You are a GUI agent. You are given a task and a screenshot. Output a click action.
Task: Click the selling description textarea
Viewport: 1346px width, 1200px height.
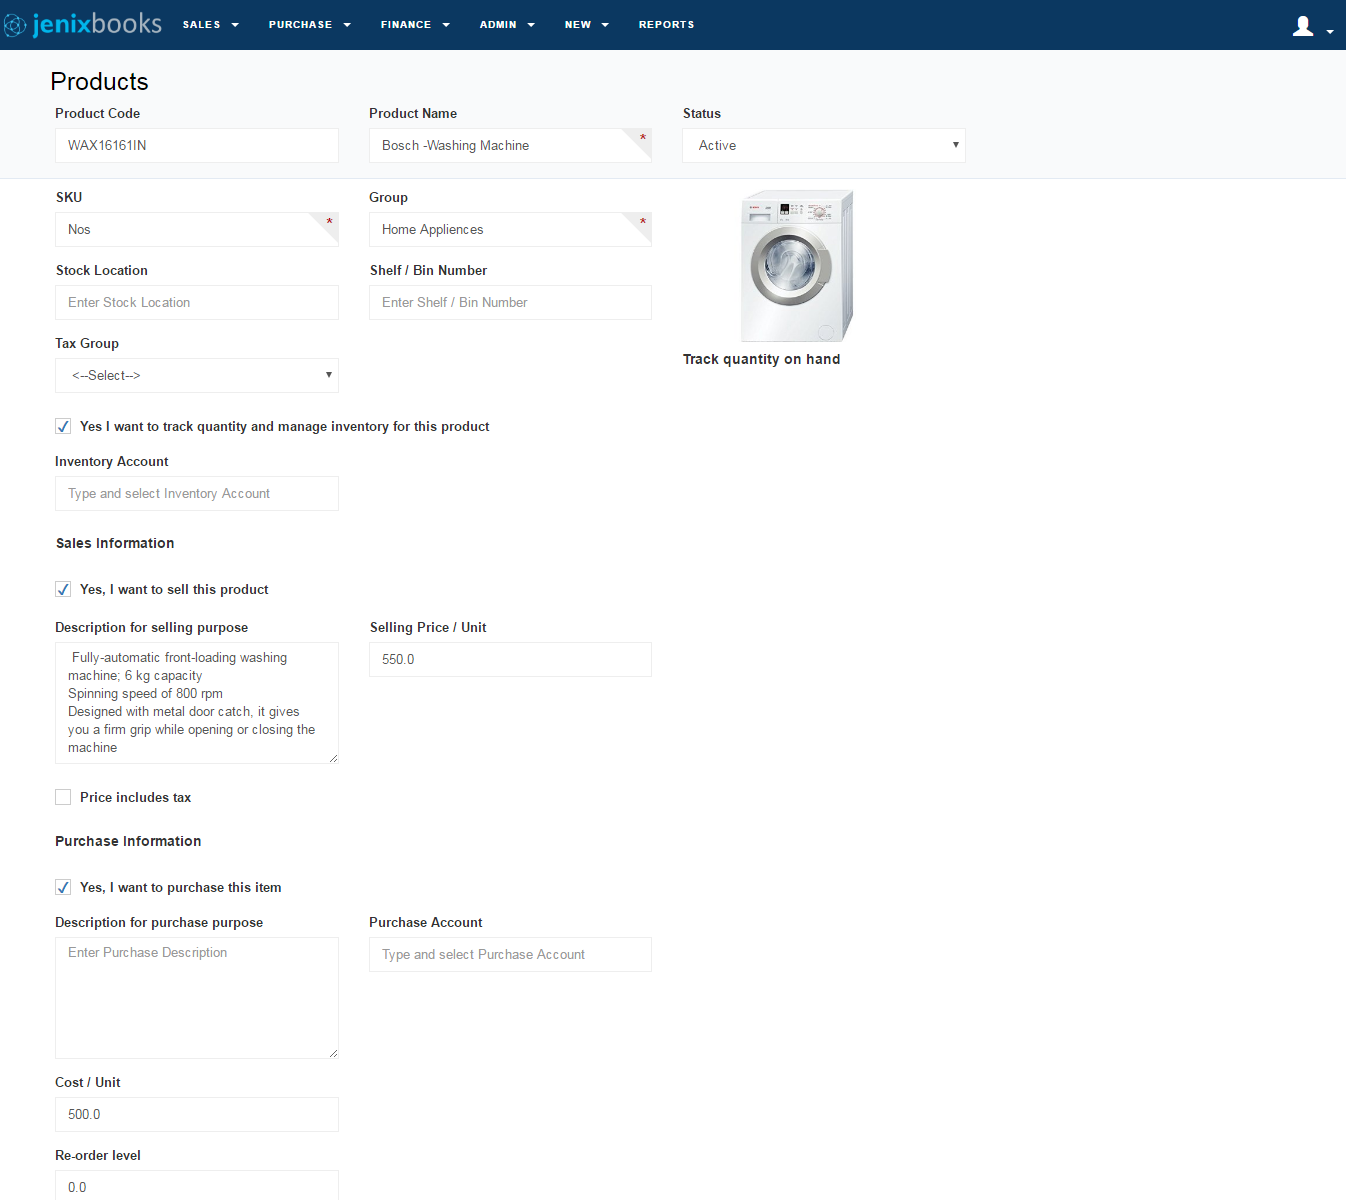(197, 703)
